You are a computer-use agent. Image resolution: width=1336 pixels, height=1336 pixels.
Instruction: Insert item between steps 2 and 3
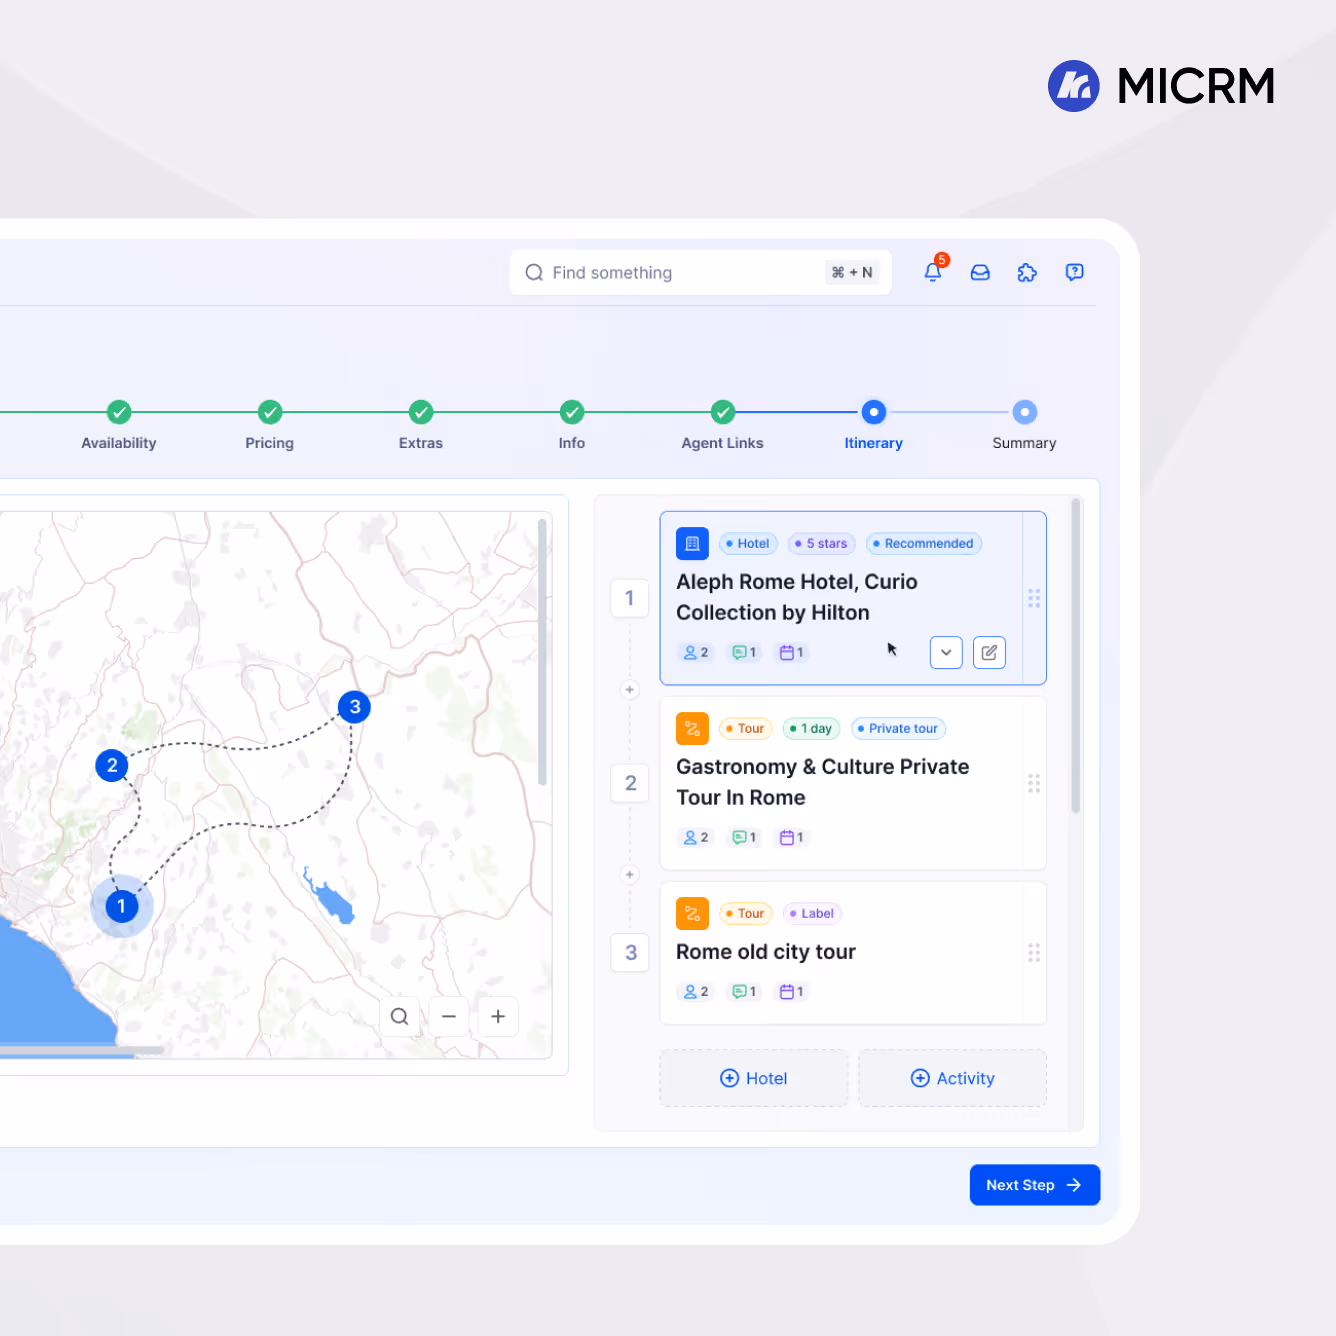pos(629,875)
